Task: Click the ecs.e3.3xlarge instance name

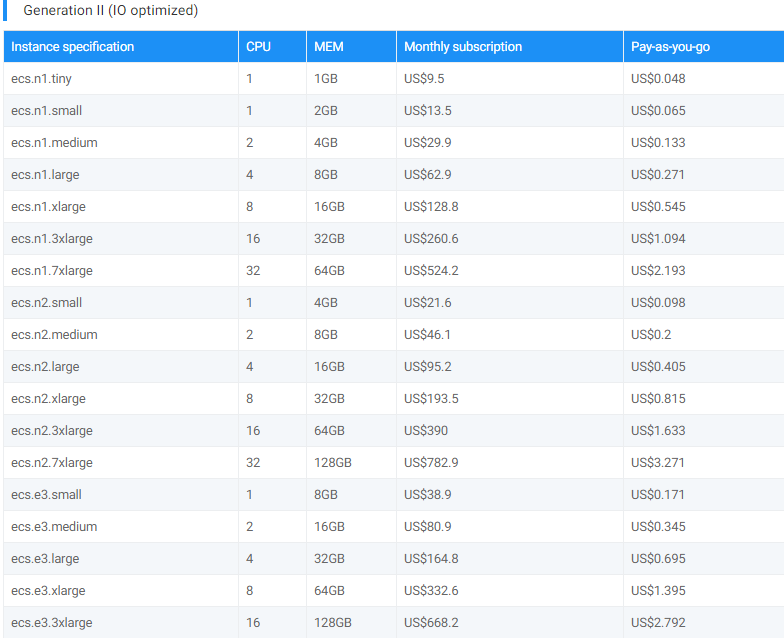Action: 52,622
